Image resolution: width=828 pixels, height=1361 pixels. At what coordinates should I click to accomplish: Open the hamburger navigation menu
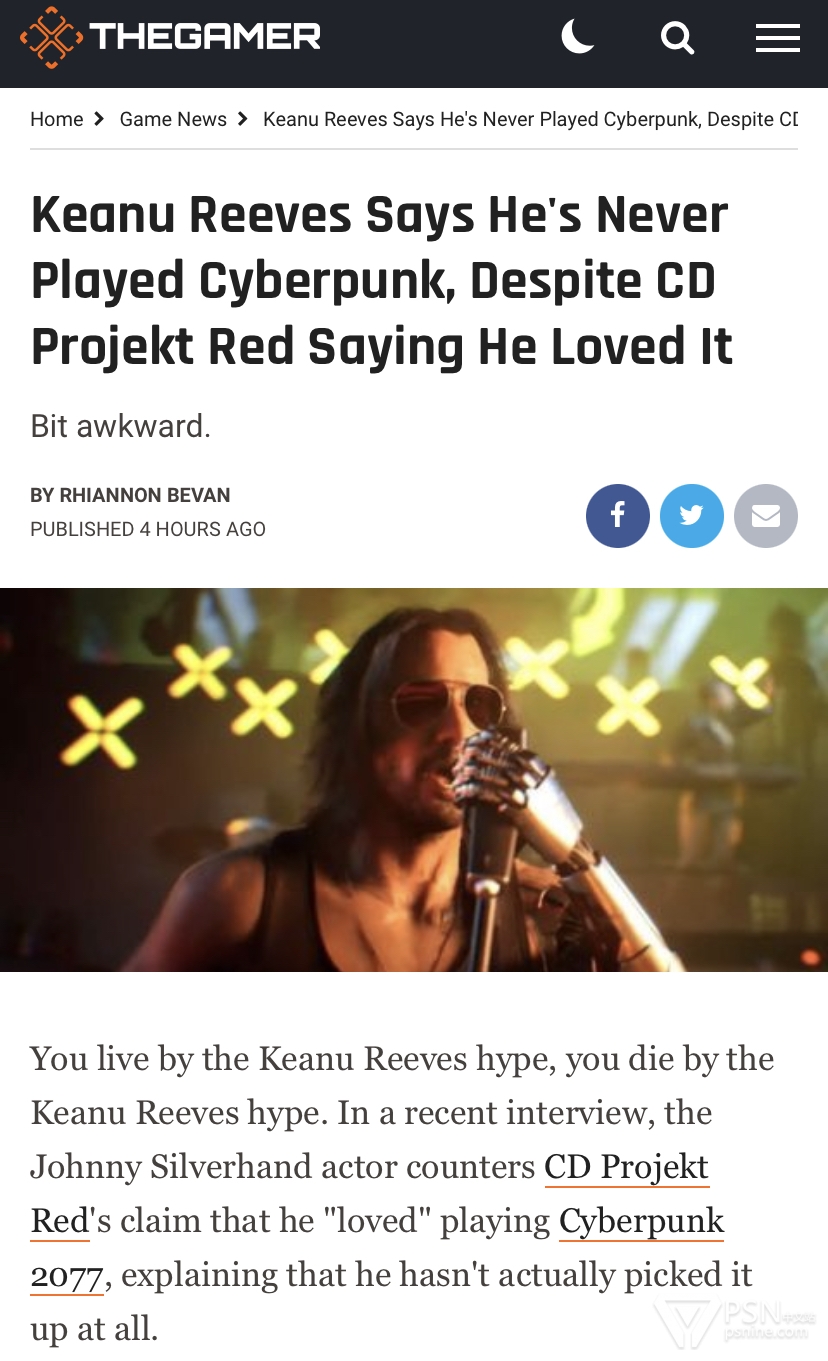coord(777,38)
